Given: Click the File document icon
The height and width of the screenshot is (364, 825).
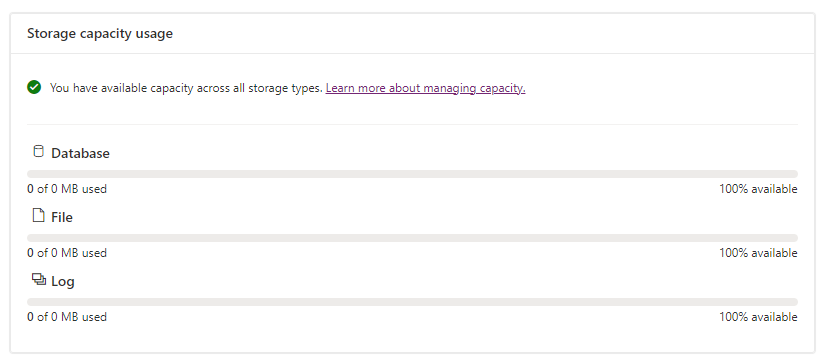Looking at the screenshot, I should point(38,215).
